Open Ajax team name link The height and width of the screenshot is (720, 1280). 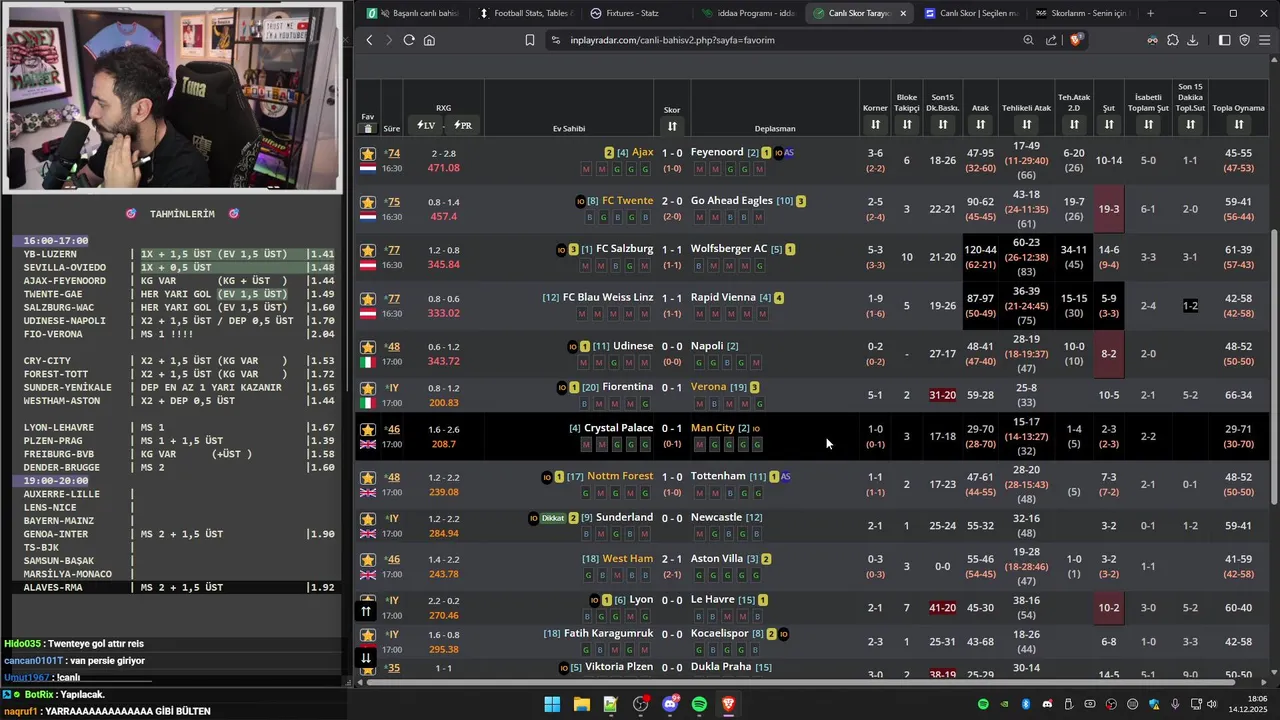(642, 152)
